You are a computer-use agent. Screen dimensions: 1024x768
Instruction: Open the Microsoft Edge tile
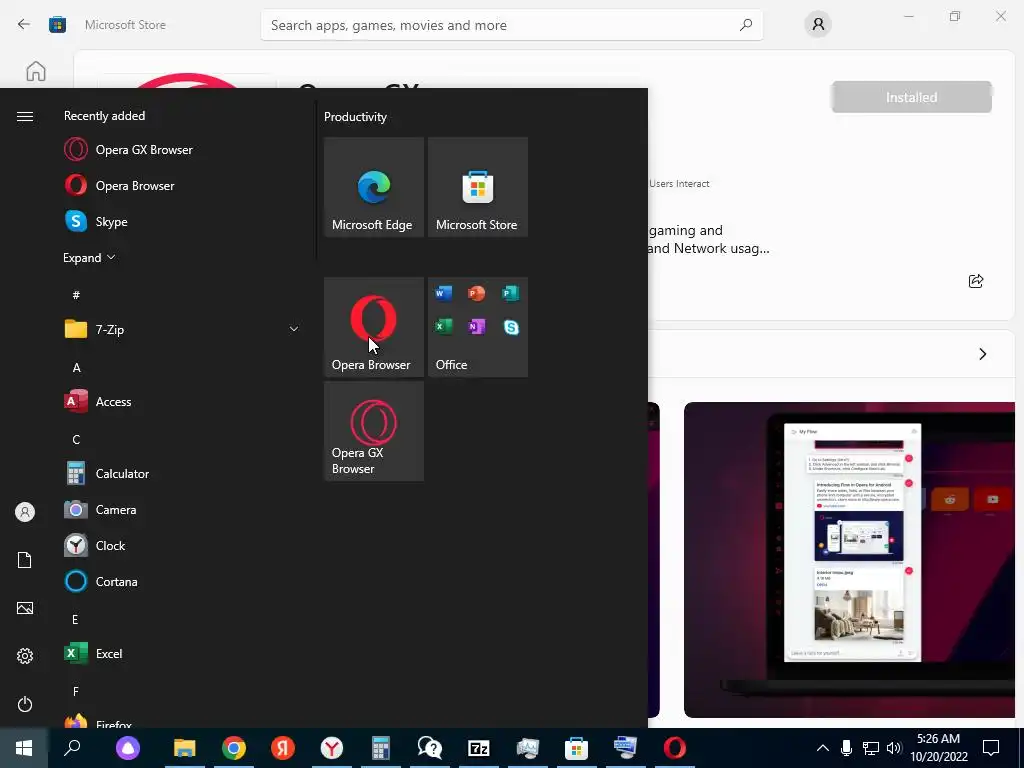pyautogui.click(x=374, y=187)
